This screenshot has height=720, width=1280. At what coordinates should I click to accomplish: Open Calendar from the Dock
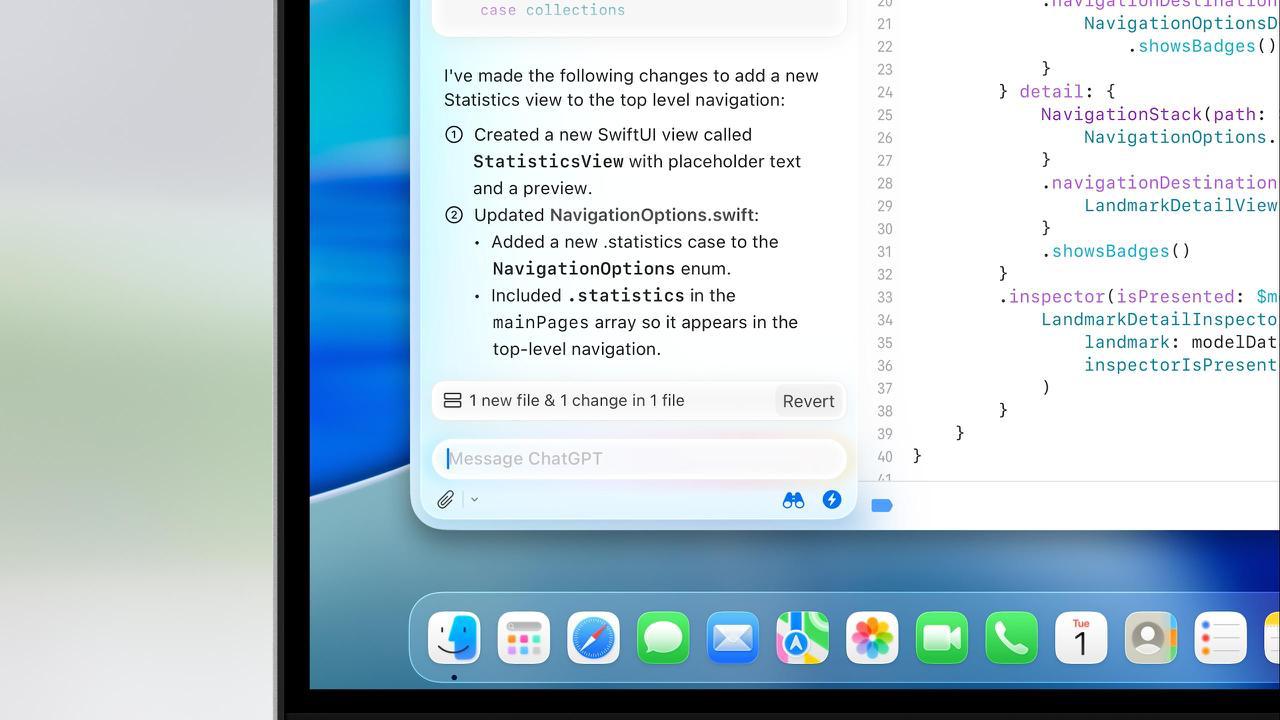click(x=1081, y=638)
